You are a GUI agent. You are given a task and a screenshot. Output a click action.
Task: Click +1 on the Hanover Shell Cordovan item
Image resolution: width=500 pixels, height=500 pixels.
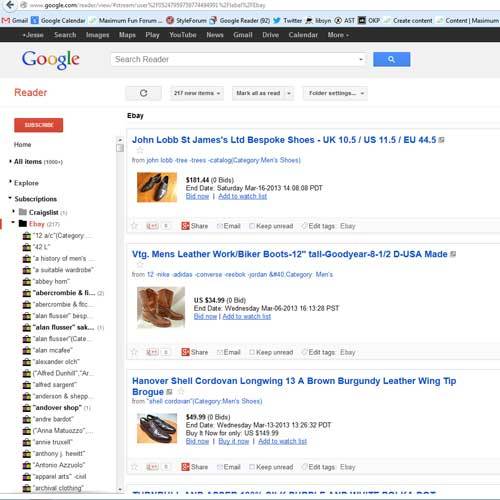click(152, 467)
